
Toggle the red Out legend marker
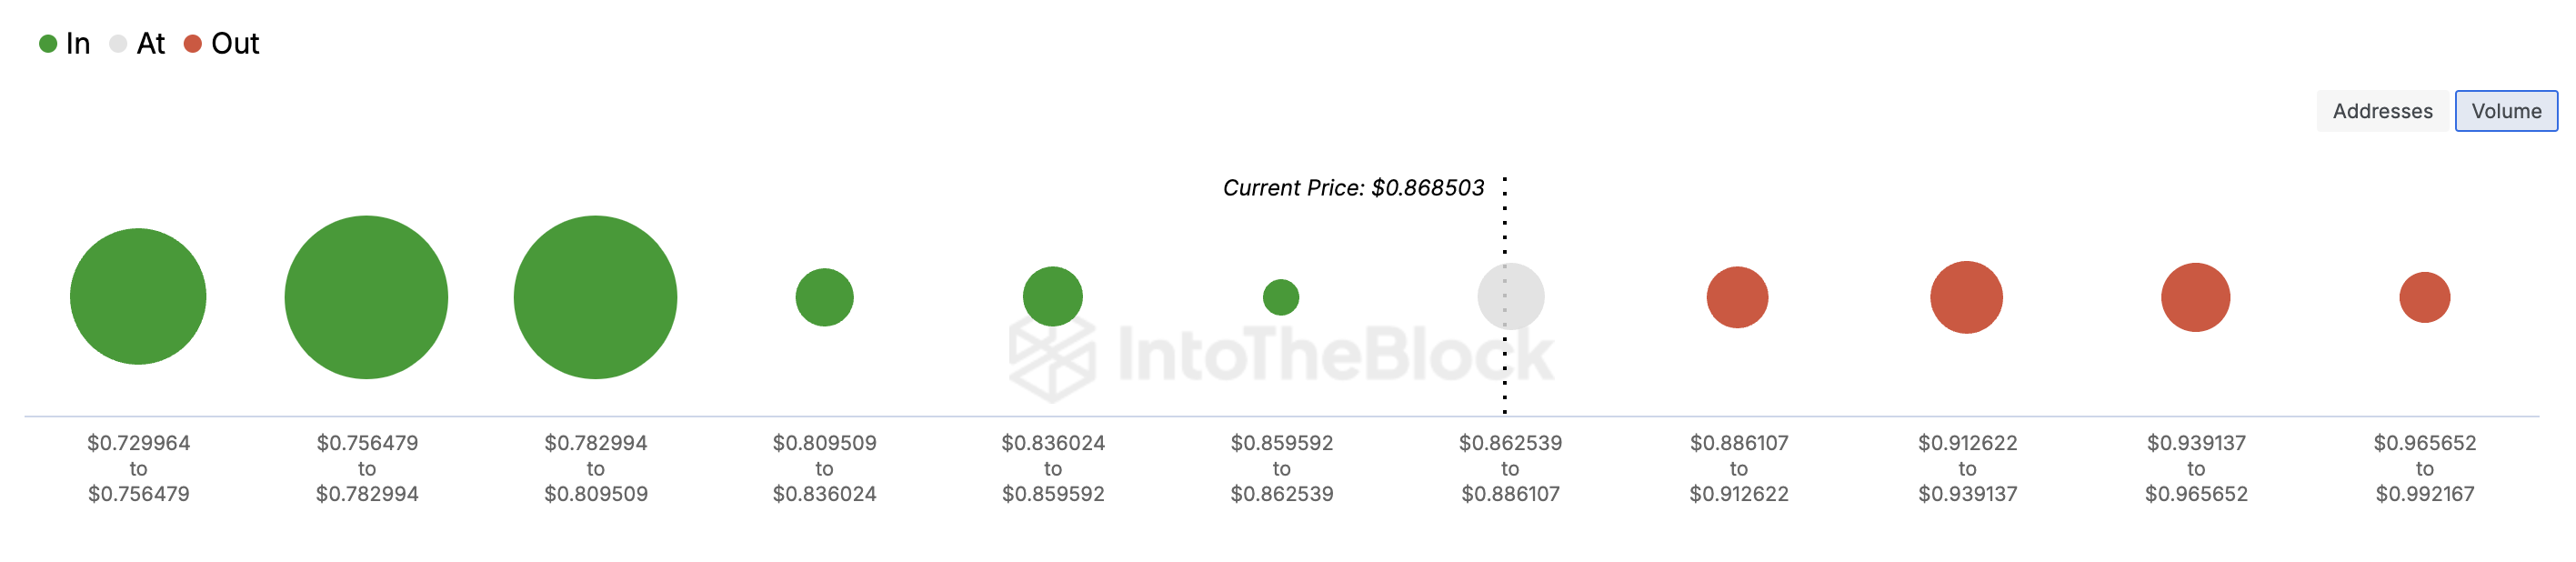(193, 44)
